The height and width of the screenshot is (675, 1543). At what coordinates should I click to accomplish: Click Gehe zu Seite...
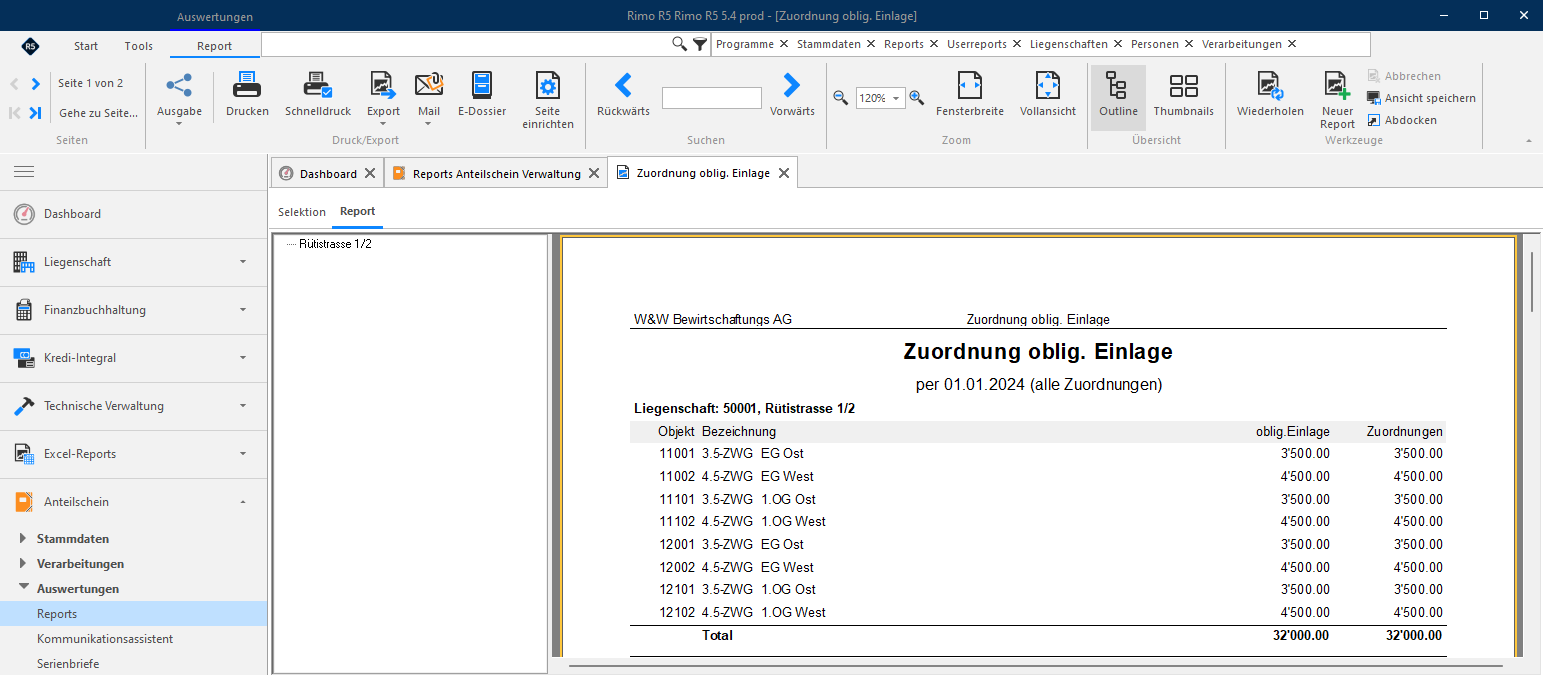99,113
